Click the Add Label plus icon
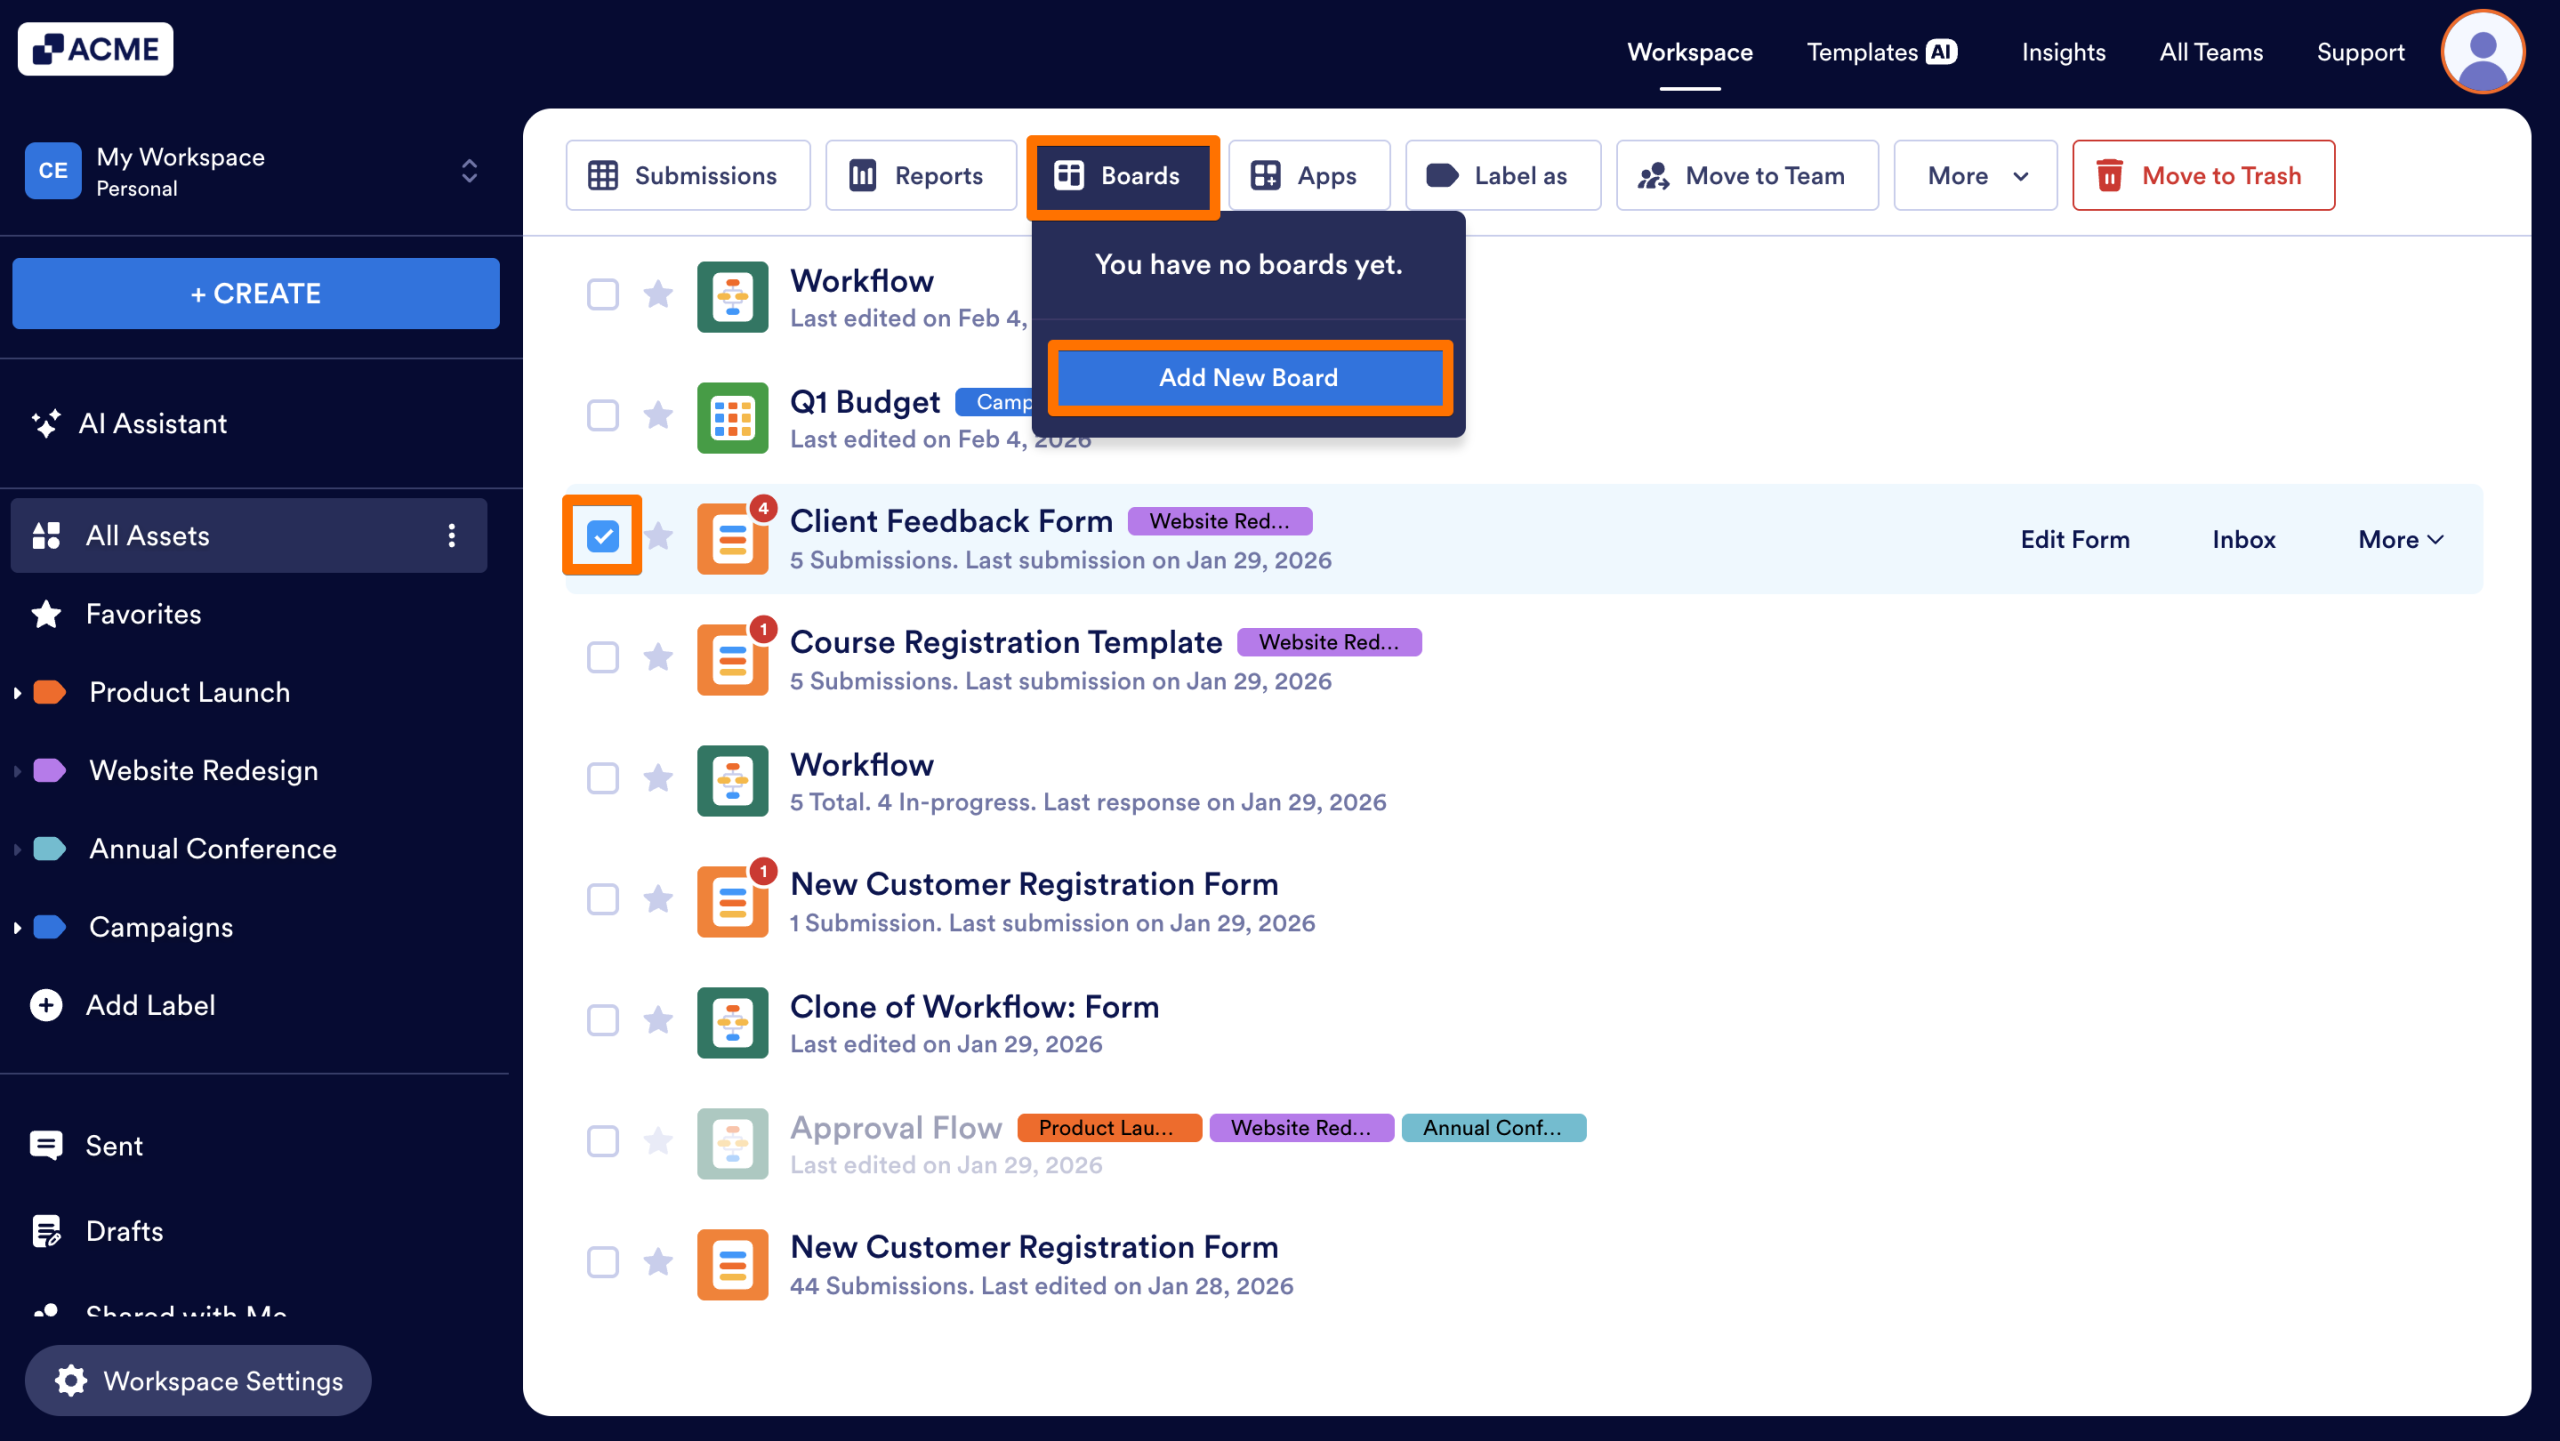Image resolution: width=2560 pixels, height=1441 pixels. pyautogui.click(x=46, y=1005)
